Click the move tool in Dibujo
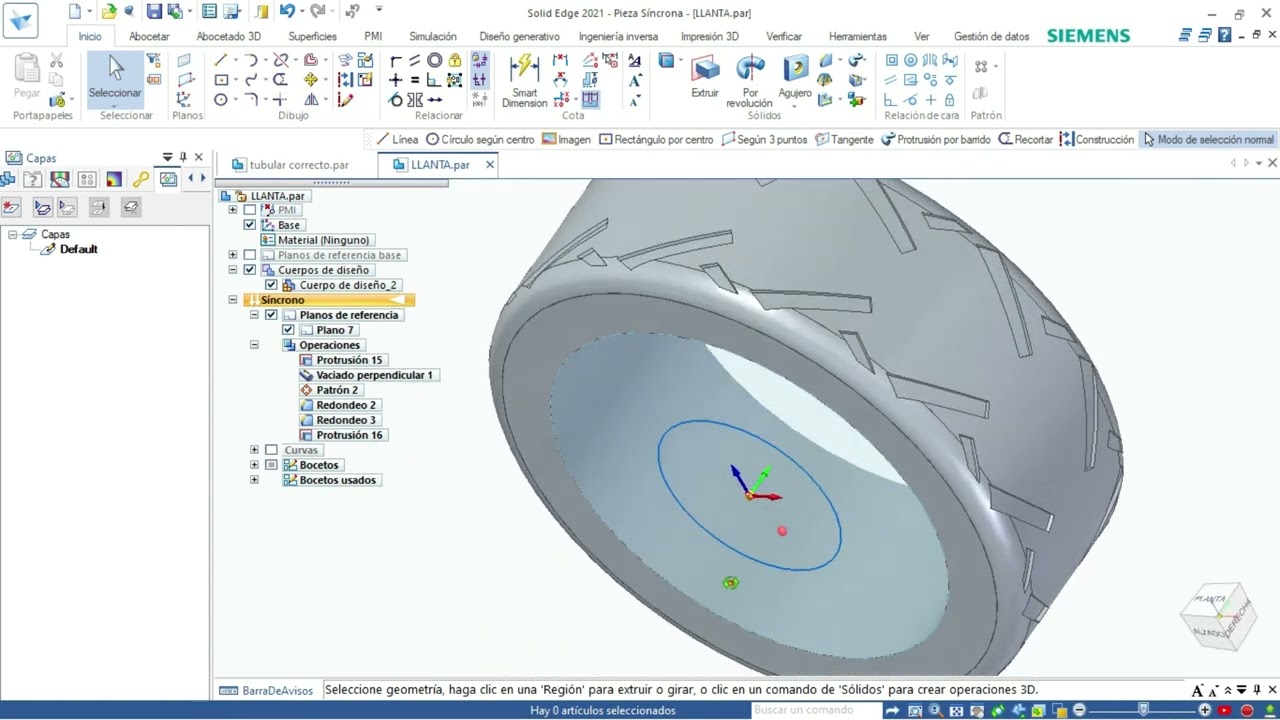This screenshot has width=1280, height=720. tap(312, 80)
